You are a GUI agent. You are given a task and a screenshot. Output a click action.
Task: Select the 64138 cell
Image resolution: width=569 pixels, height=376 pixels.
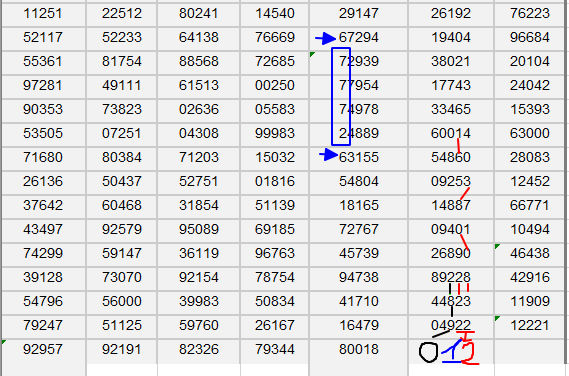[x=198, y=38]
